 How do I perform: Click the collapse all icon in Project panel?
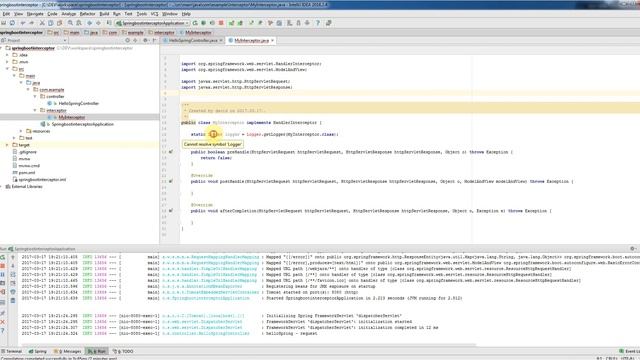tap(135, 40)
